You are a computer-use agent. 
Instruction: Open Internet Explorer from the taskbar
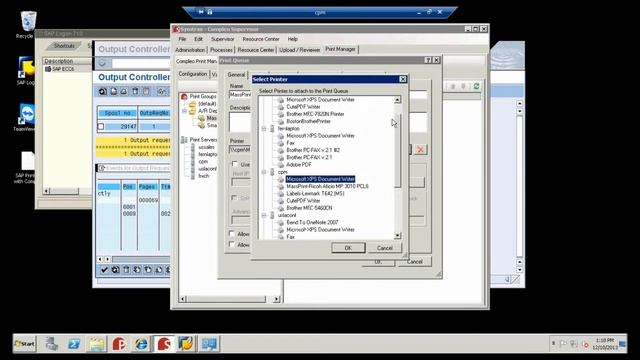click(x=141, y=344)
